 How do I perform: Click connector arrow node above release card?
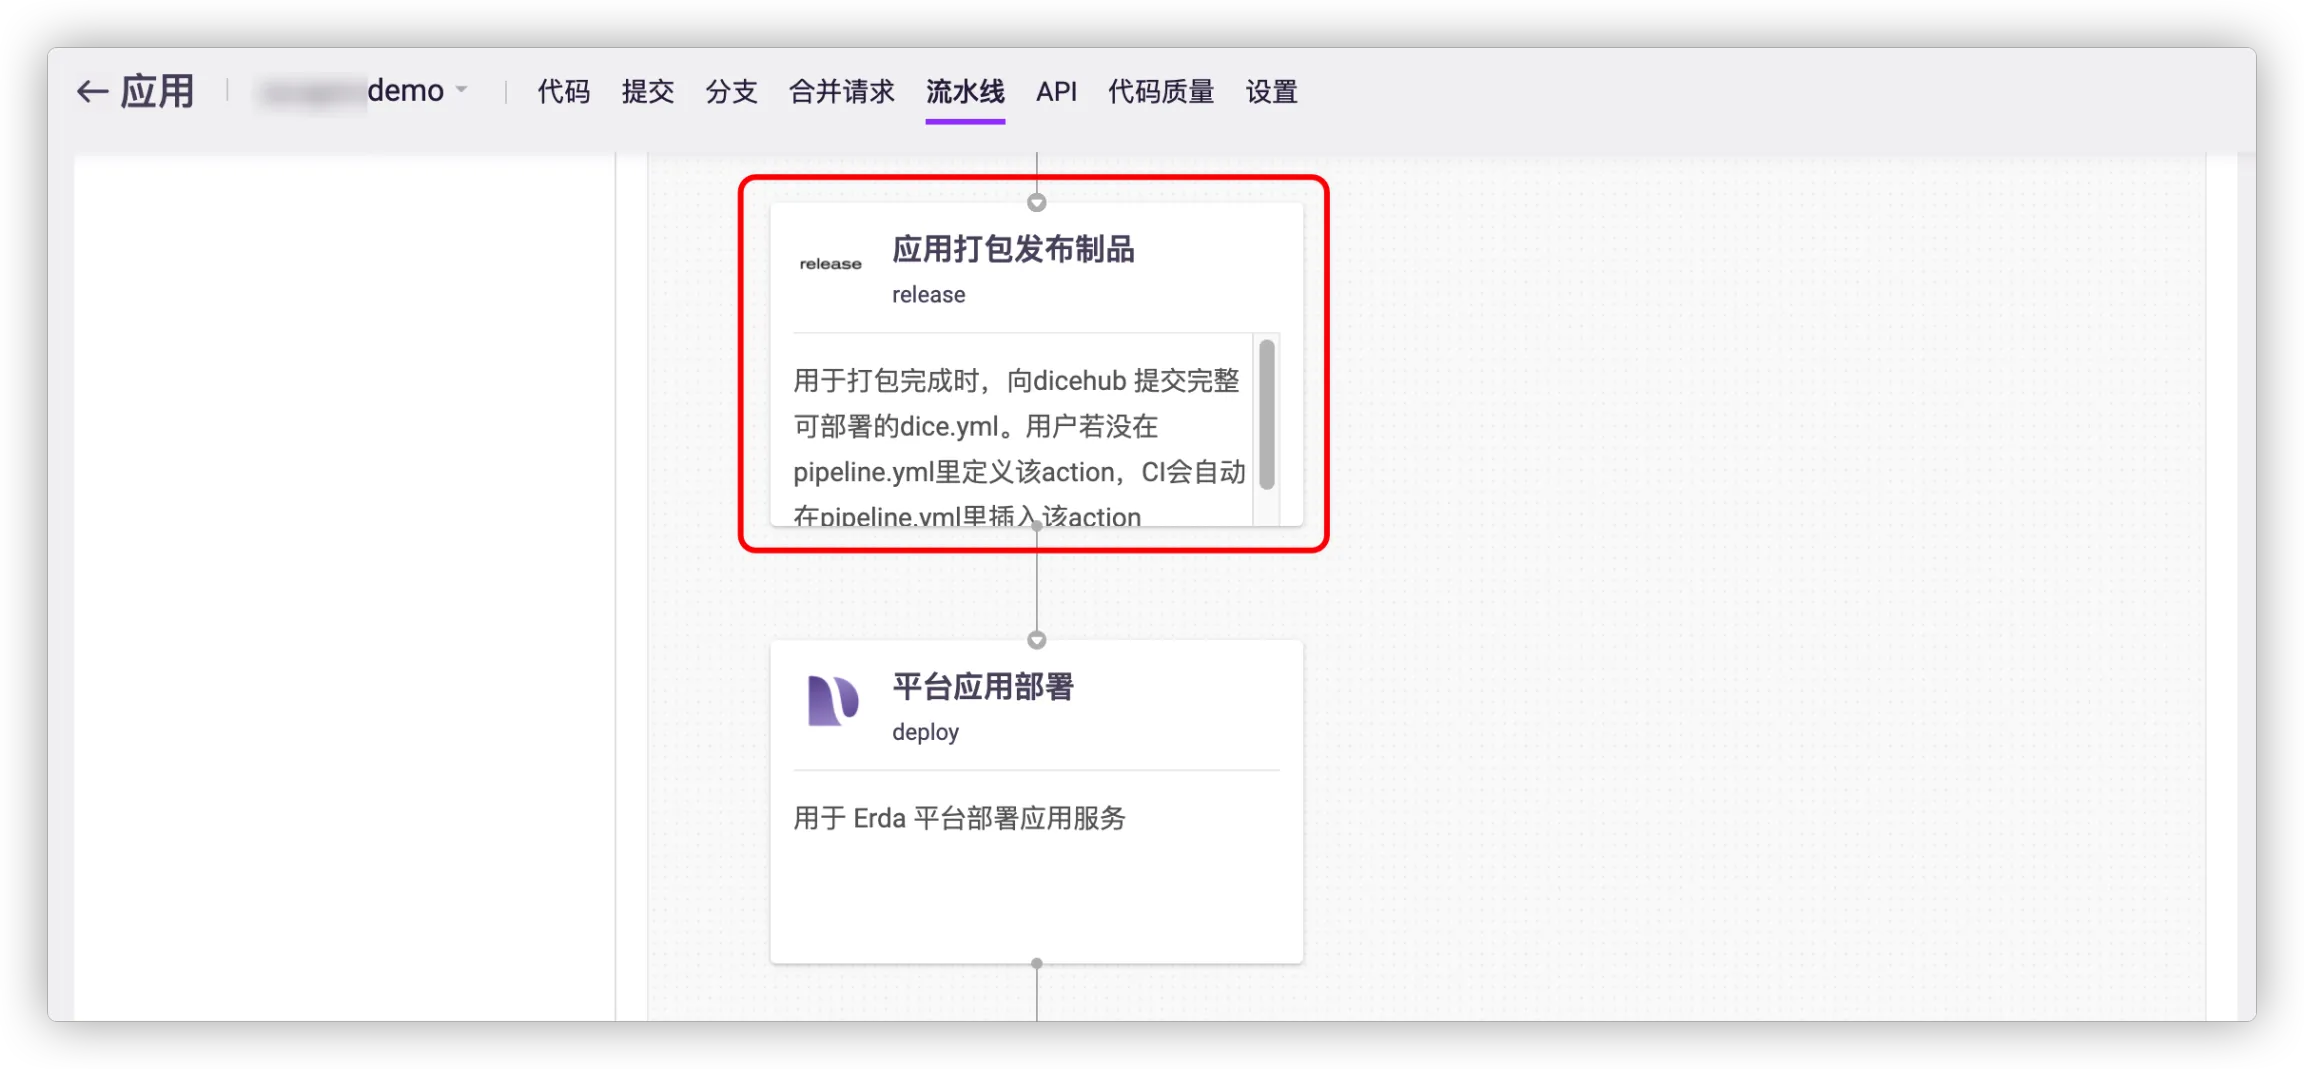(1037, 203)
